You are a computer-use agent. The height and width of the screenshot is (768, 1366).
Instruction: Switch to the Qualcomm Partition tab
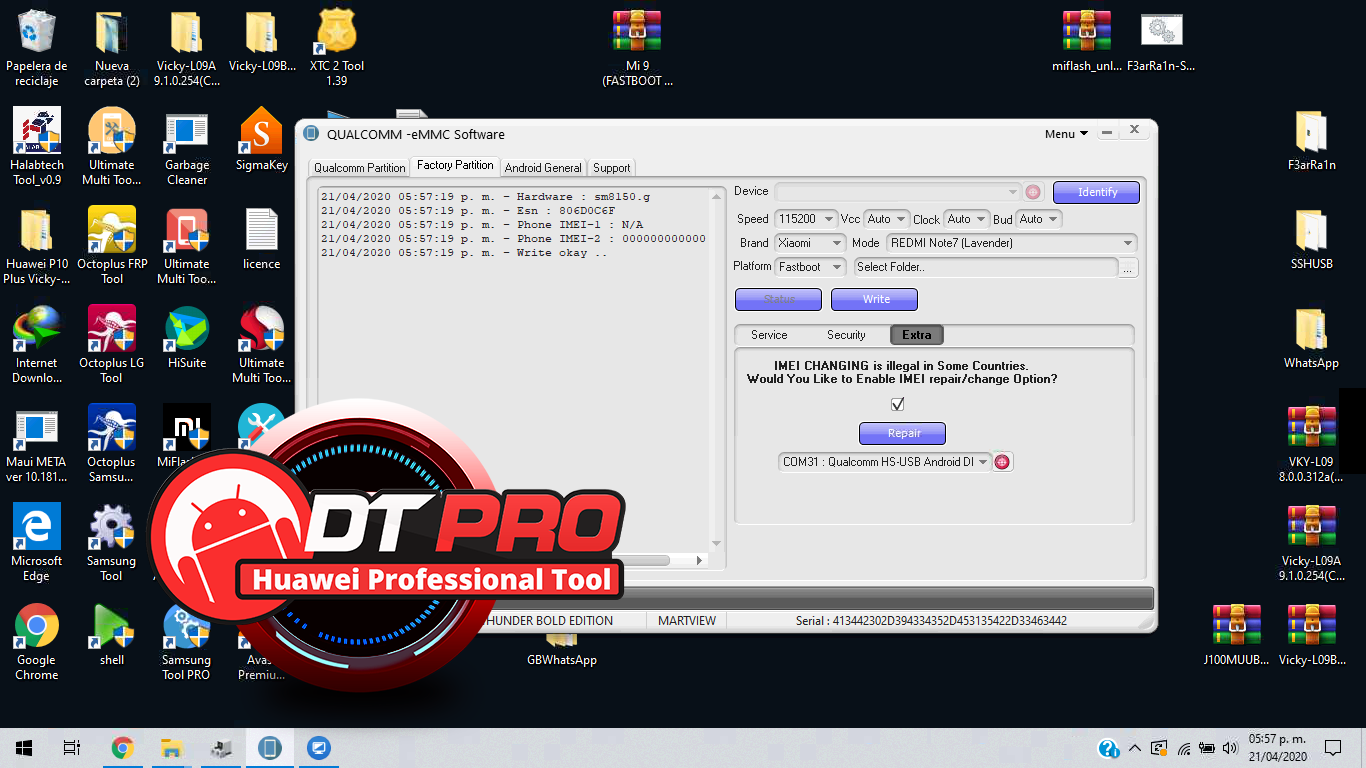360,168
